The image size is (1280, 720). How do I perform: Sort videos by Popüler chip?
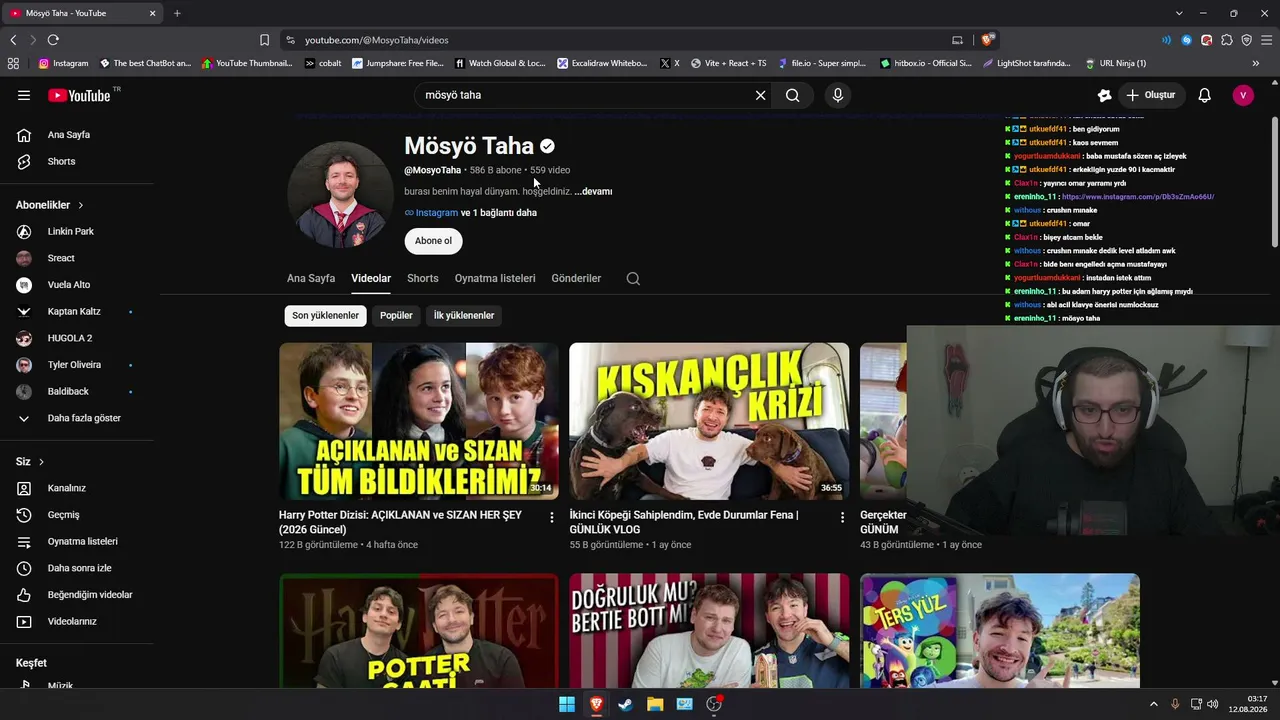point(396,316)
